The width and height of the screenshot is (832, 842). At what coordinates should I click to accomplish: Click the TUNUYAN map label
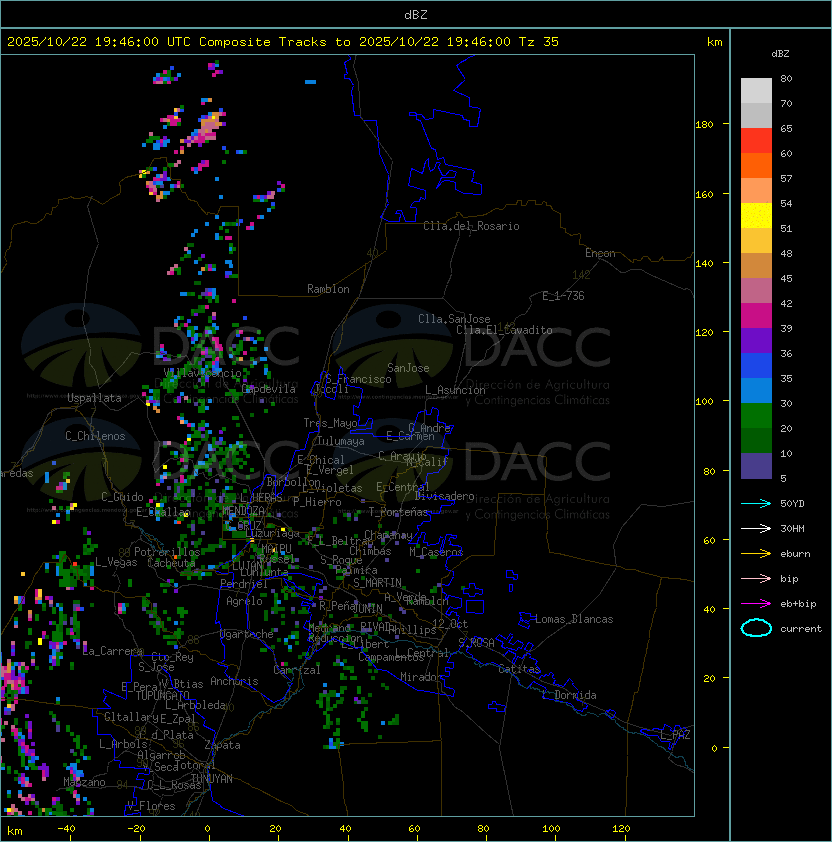coord(212,779)
